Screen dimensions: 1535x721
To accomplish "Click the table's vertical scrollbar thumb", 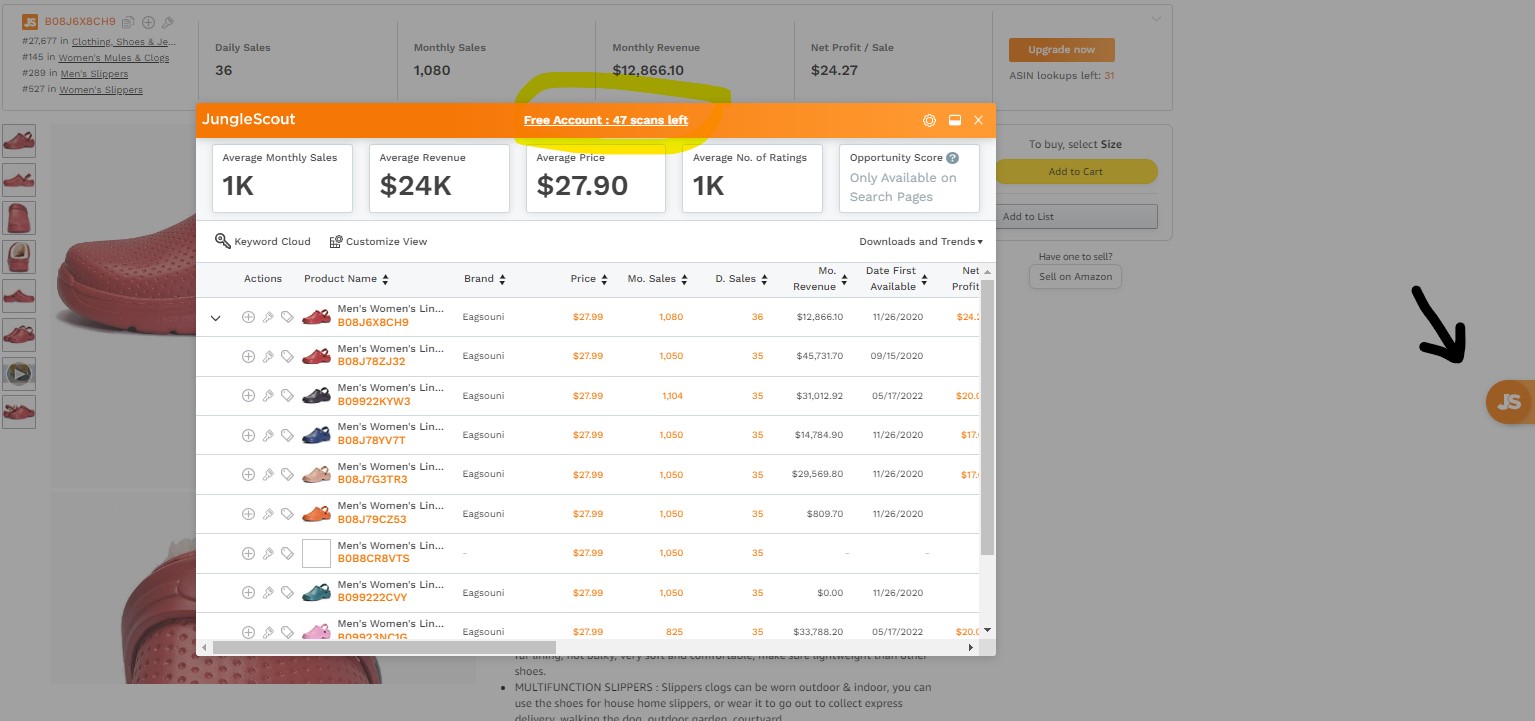I will pos(987,417).
